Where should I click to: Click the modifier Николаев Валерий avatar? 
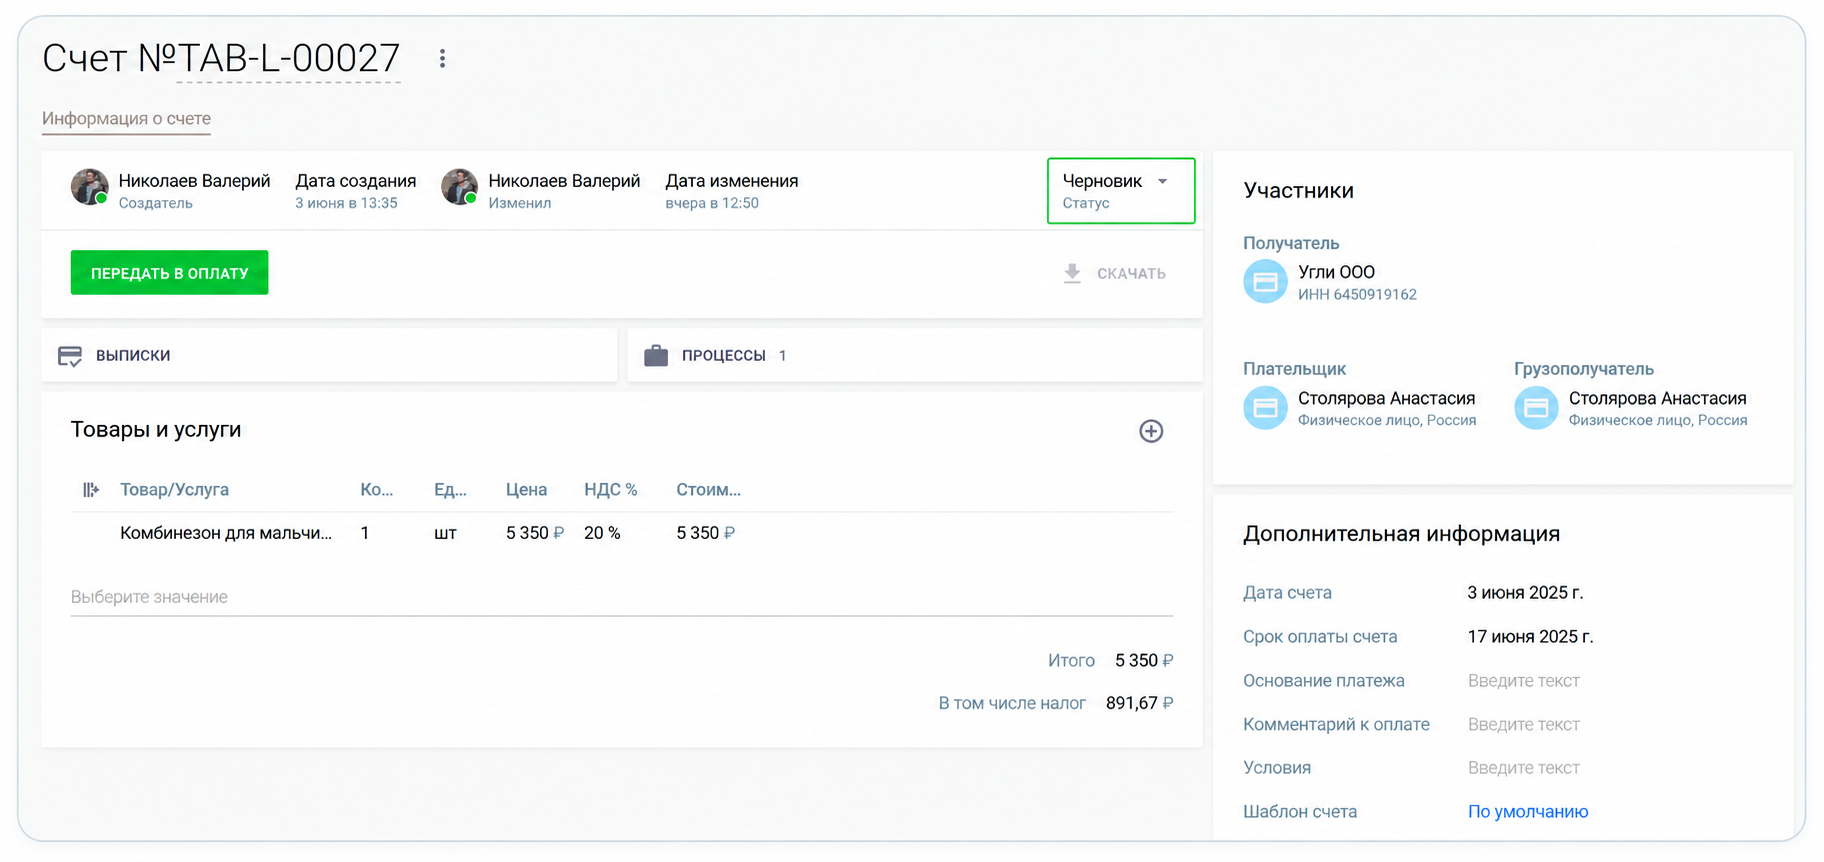point(460,187)
